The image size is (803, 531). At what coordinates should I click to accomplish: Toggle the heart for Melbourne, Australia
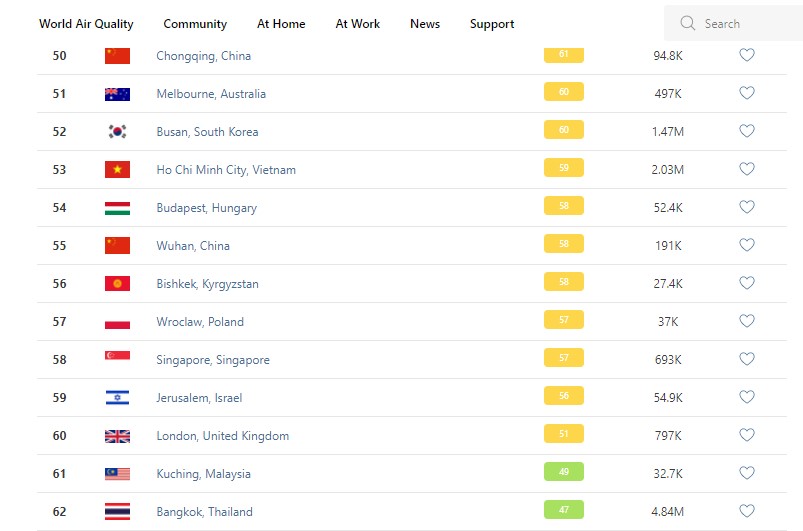click(746, 93)
